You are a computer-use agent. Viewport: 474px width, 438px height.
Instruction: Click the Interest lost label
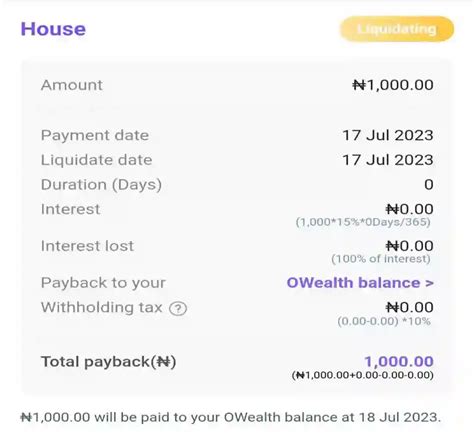[87, 246]
